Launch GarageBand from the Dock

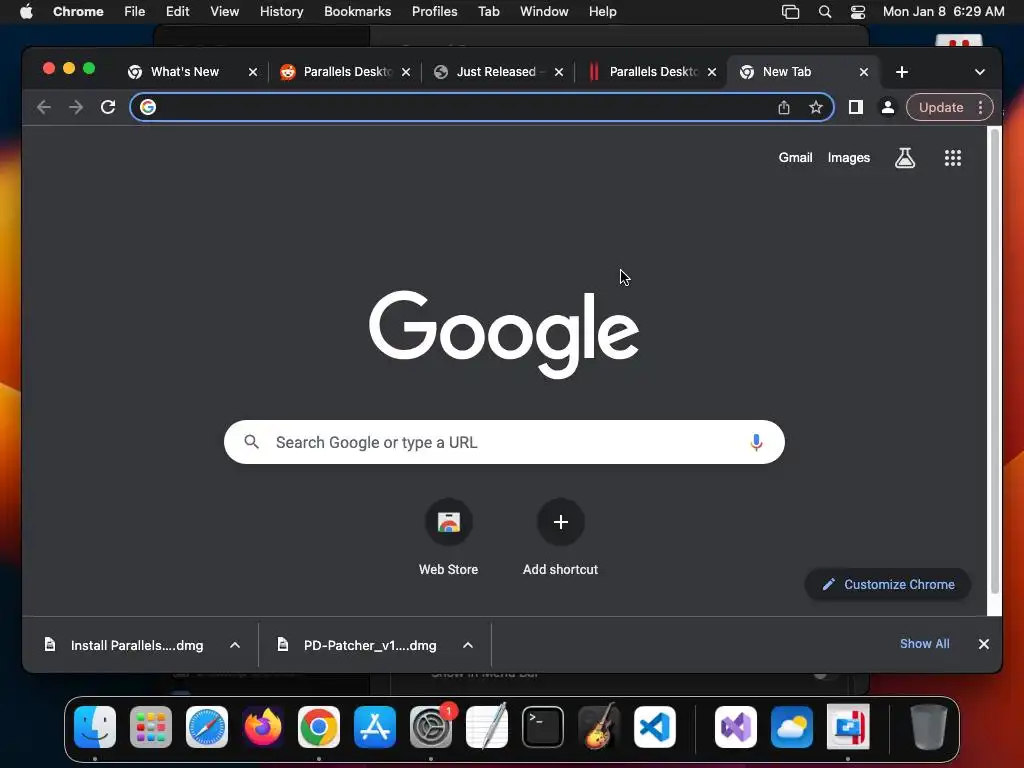(599, 727)
